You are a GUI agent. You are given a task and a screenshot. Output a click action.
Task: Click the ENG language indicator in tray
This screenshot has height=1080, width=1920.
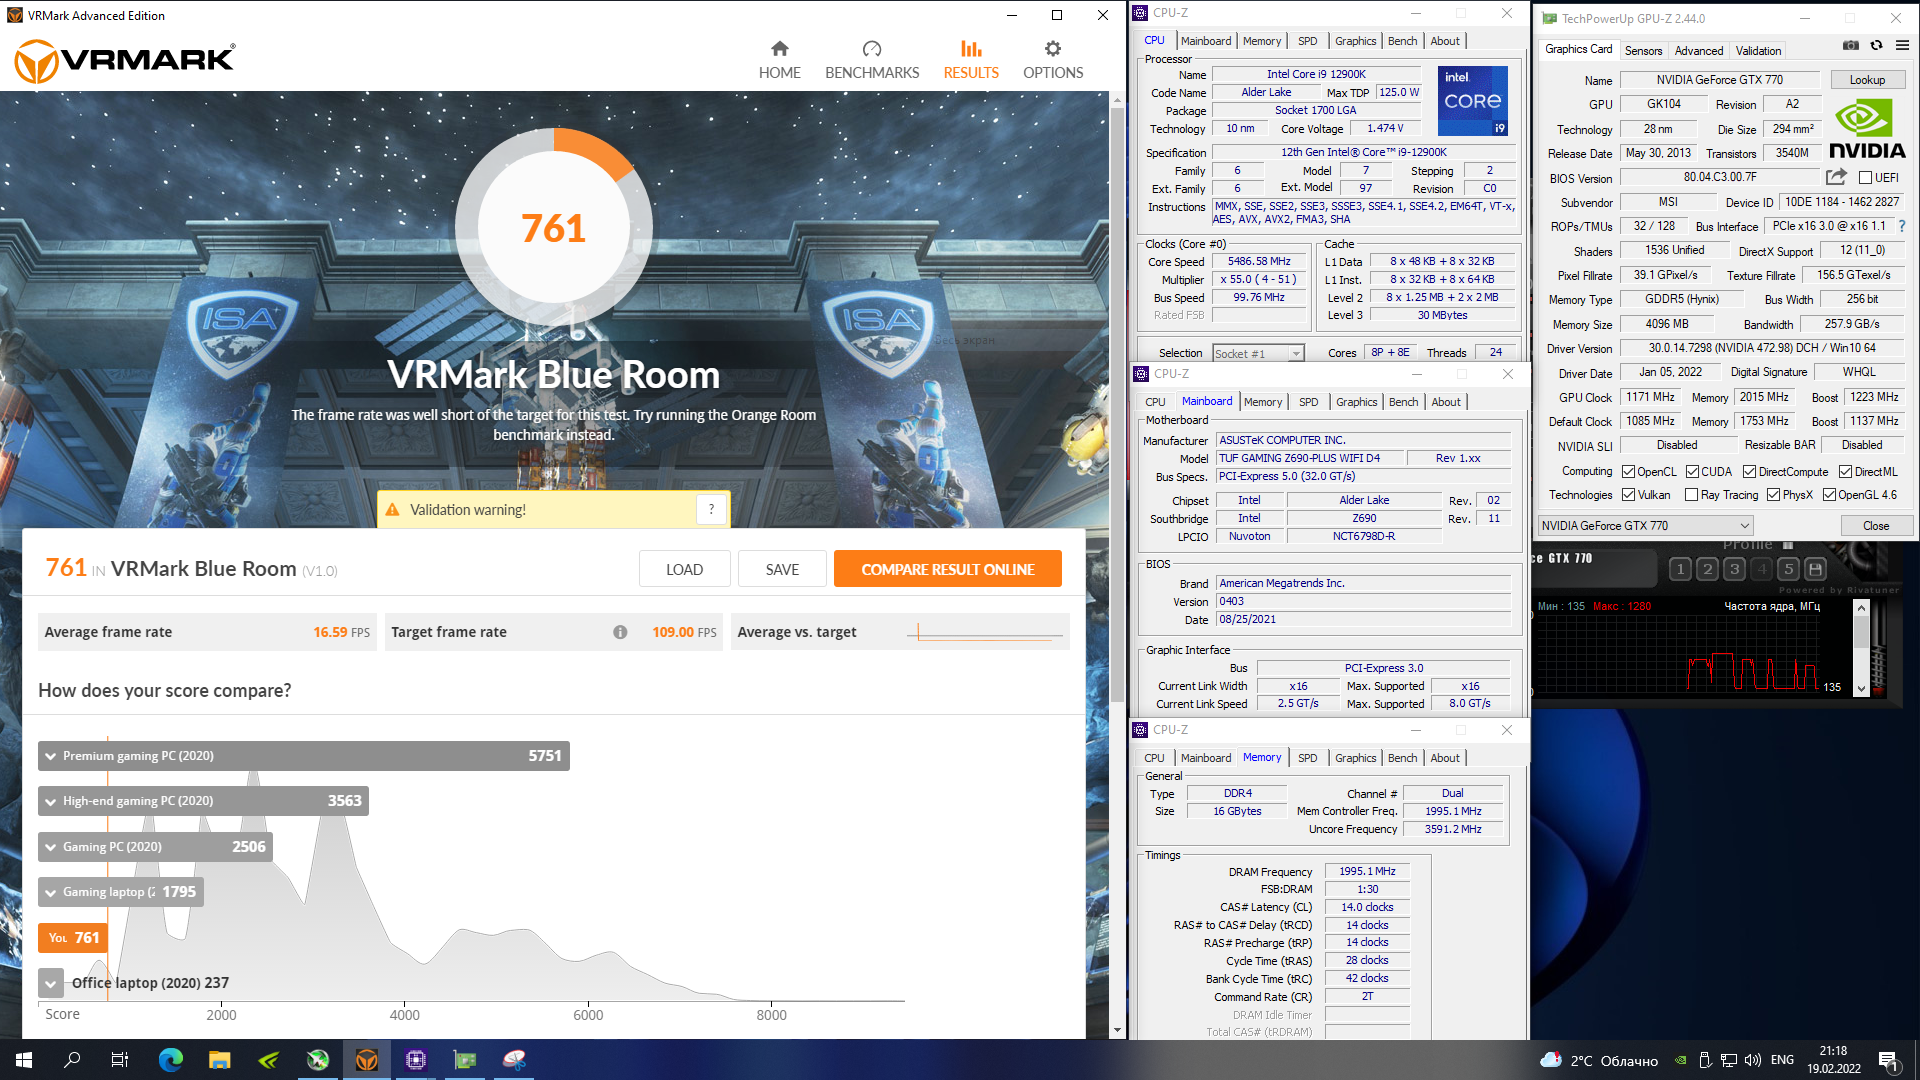tap(1782, 1060)
